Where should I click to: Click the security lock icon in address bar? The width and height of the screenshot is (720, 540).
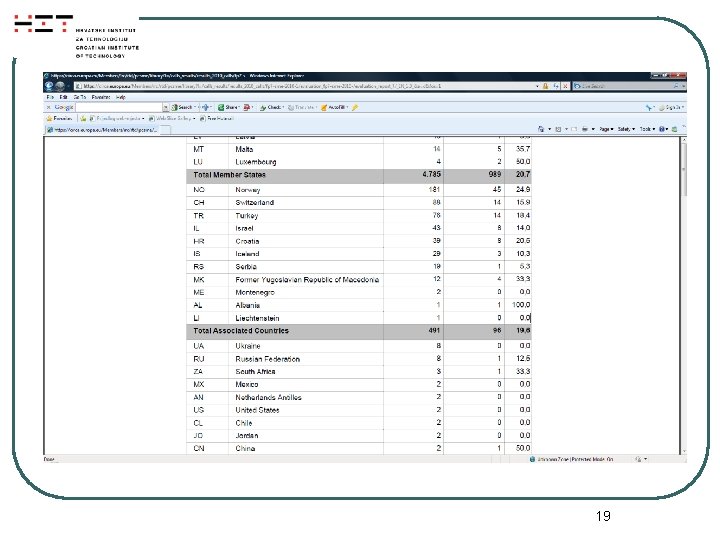(546, 86)
